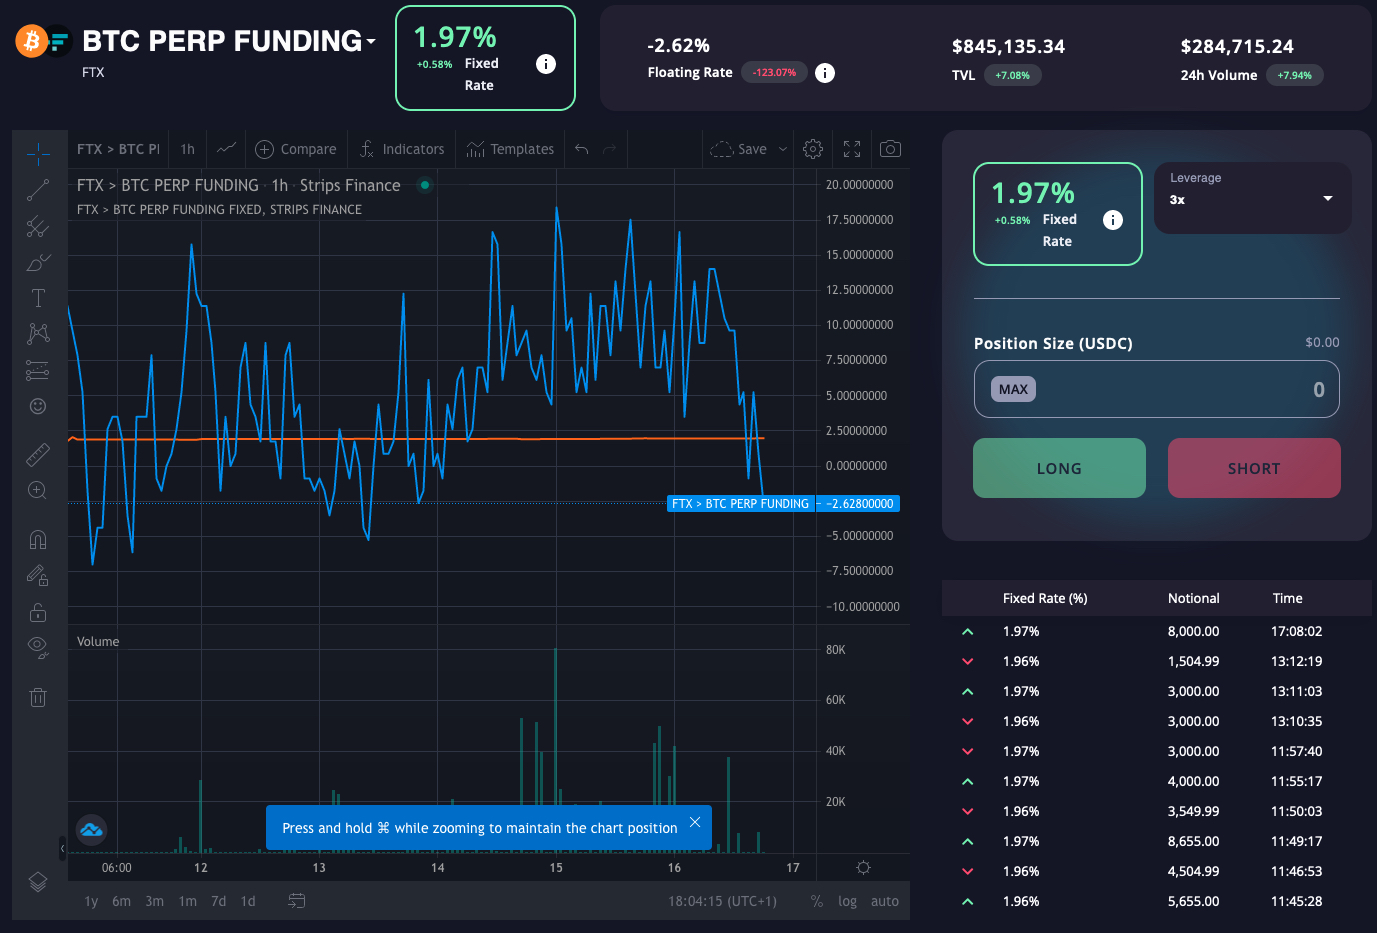Open the go-to-date calendar icon
This screenshot has height=933, width=1377.
(297, 901)
